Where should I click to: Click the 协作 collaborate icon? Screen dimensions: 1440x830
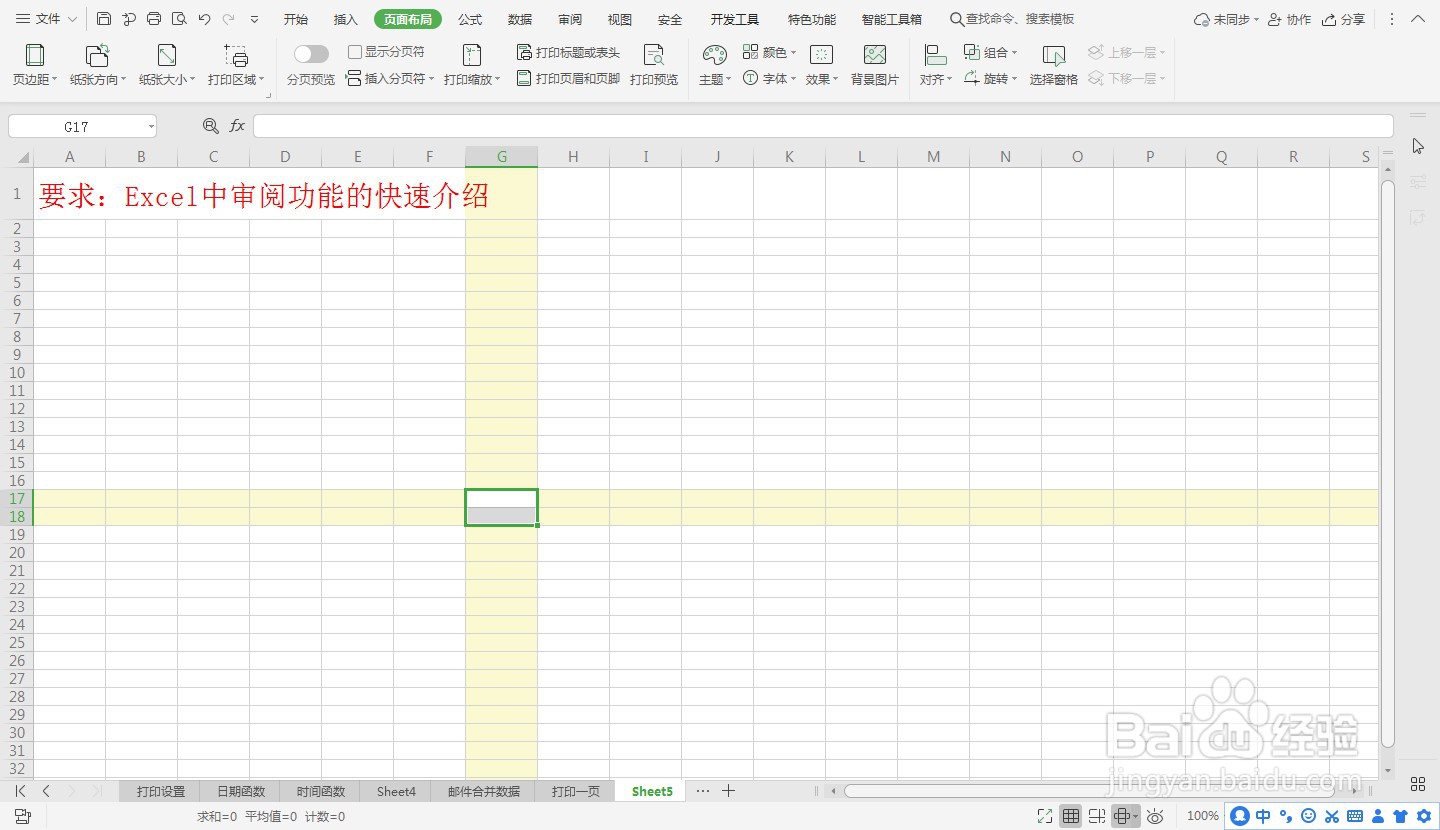[x=1289, y=19]
